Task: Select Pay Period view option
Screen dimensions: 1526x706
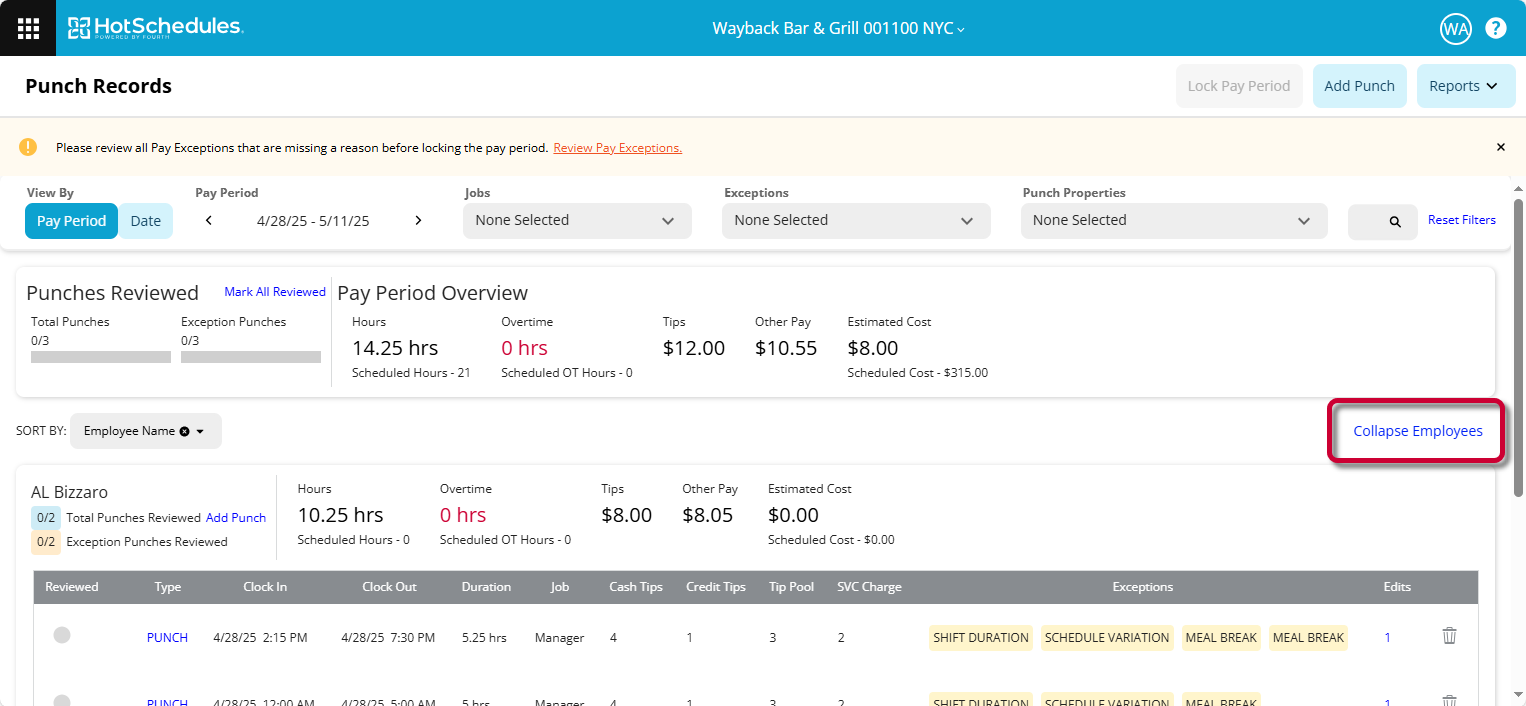Action: 71,221
